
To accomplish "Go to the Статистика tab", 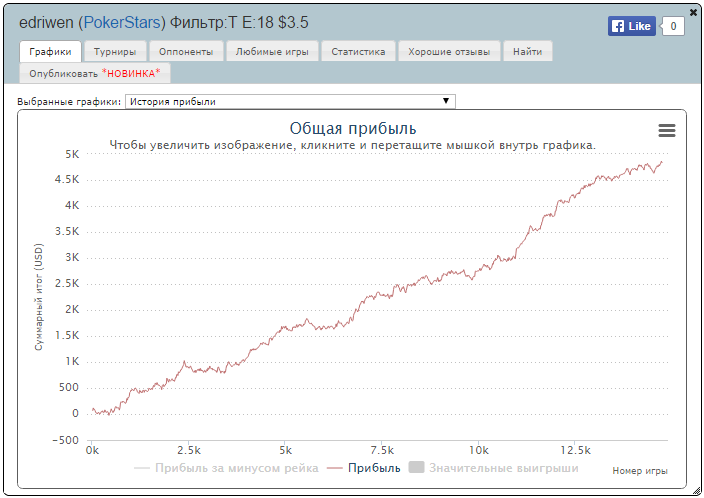I will coord(358,52).
